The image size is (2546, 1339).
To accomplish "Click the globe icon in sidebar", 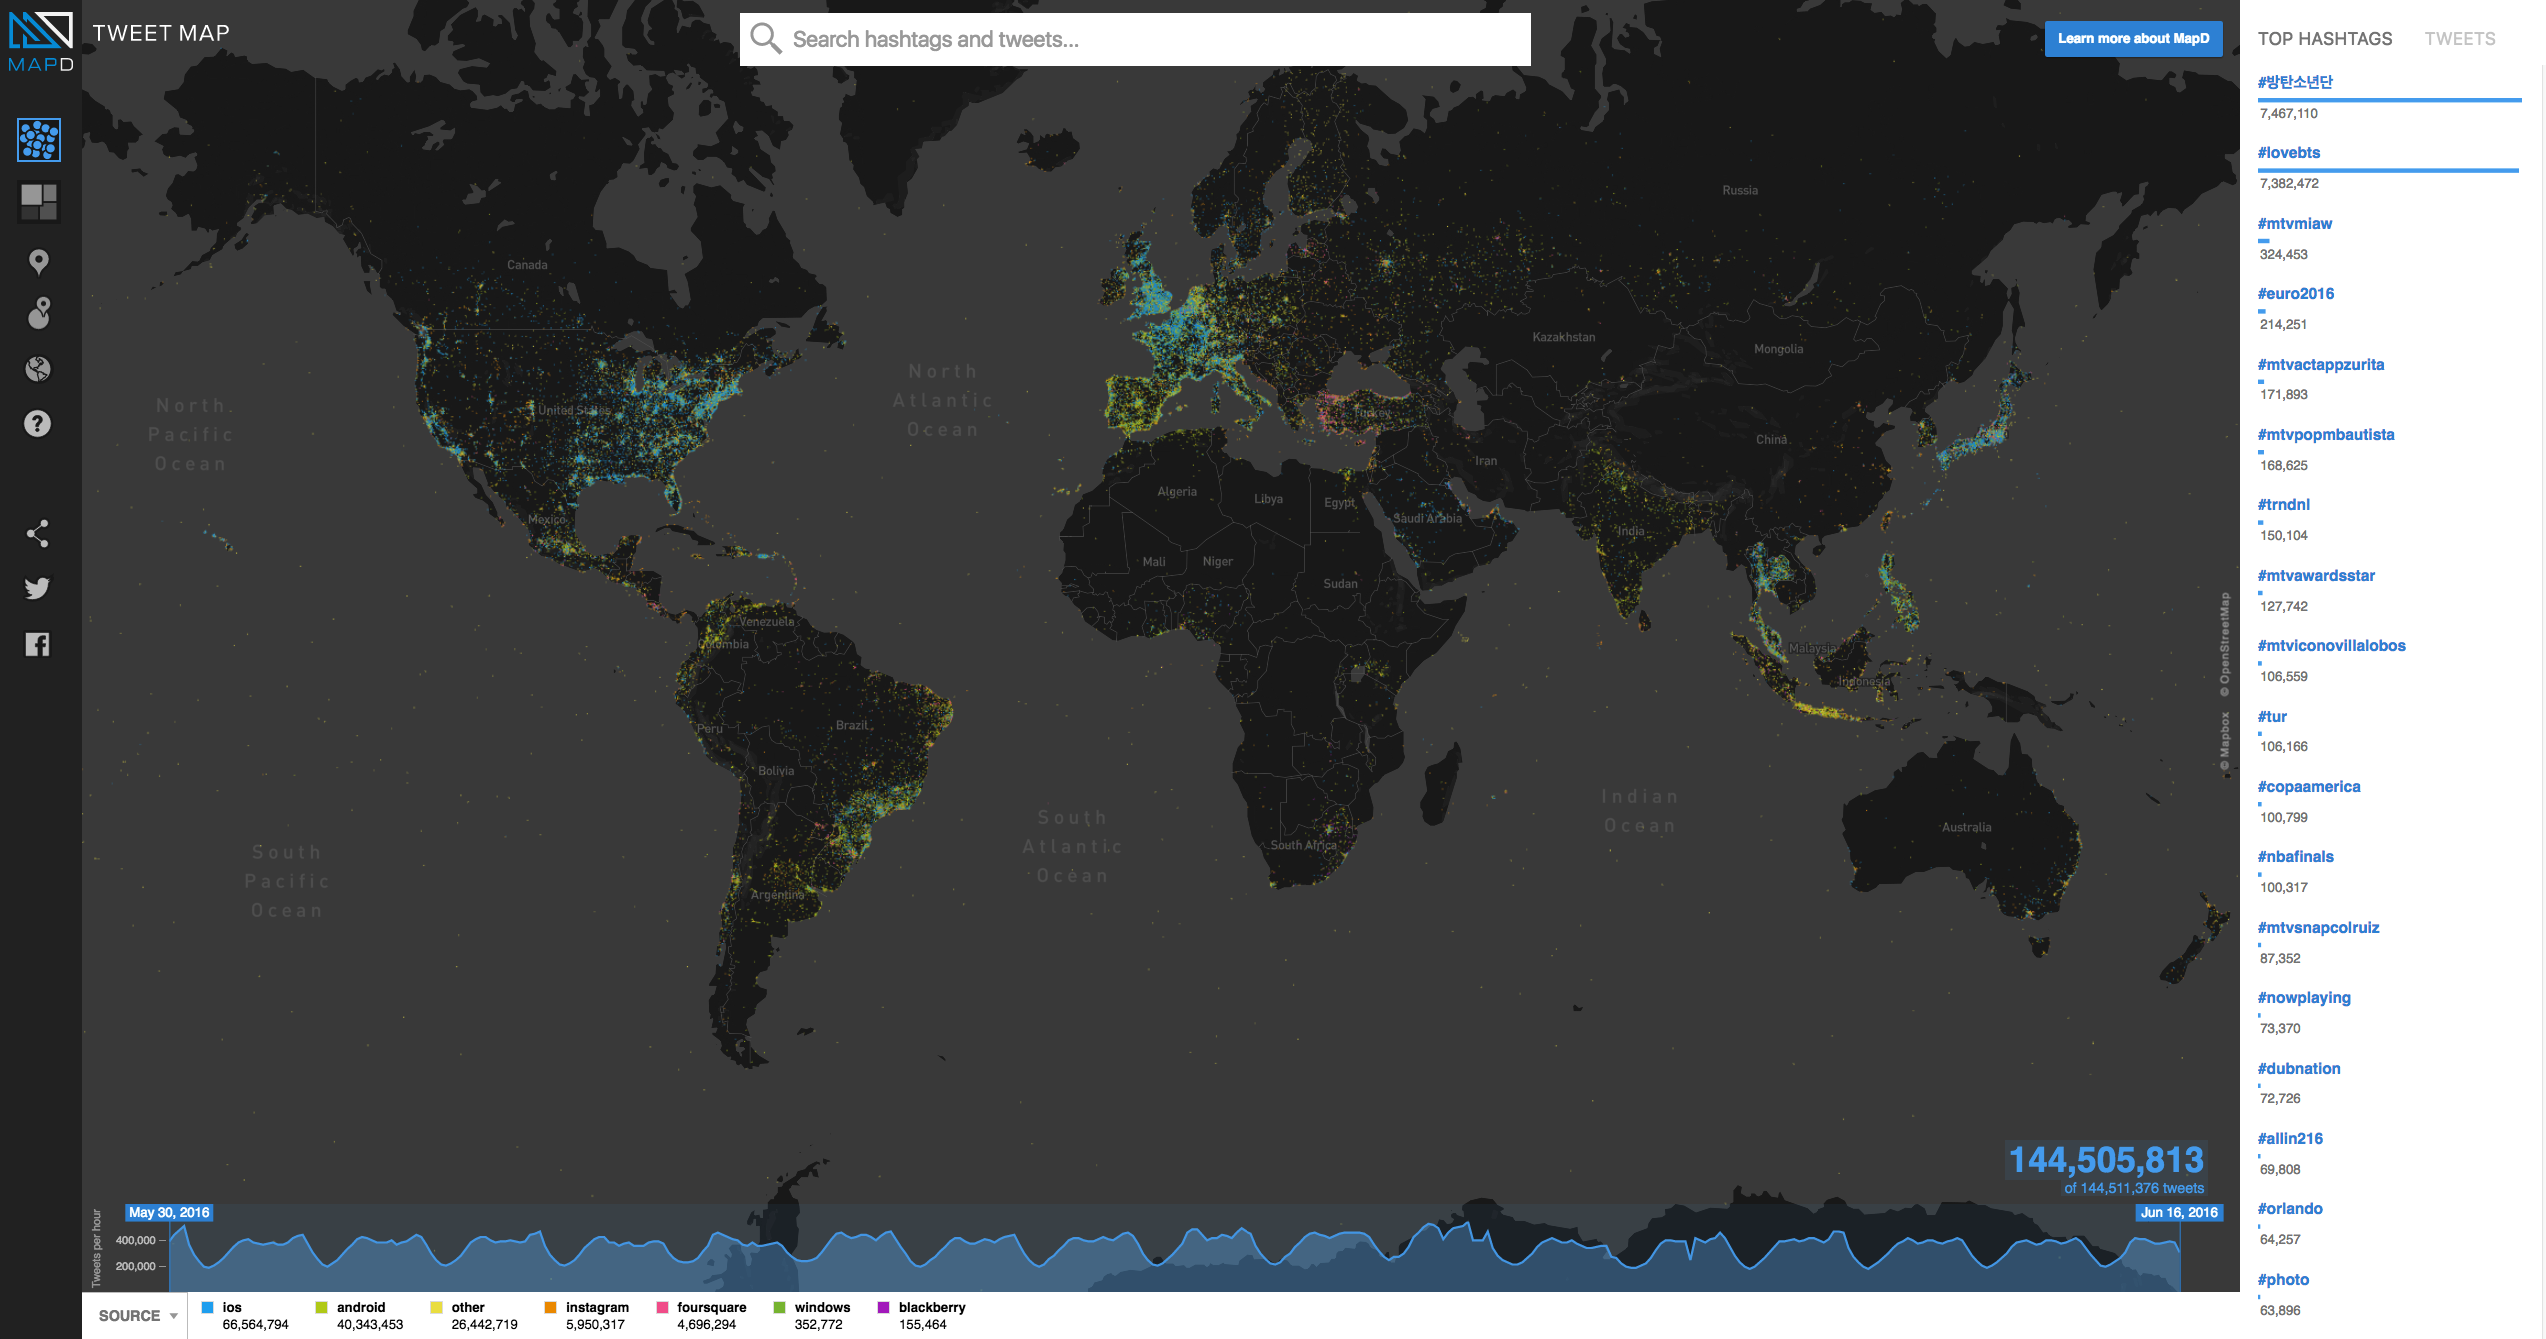I will click(38, 369).
